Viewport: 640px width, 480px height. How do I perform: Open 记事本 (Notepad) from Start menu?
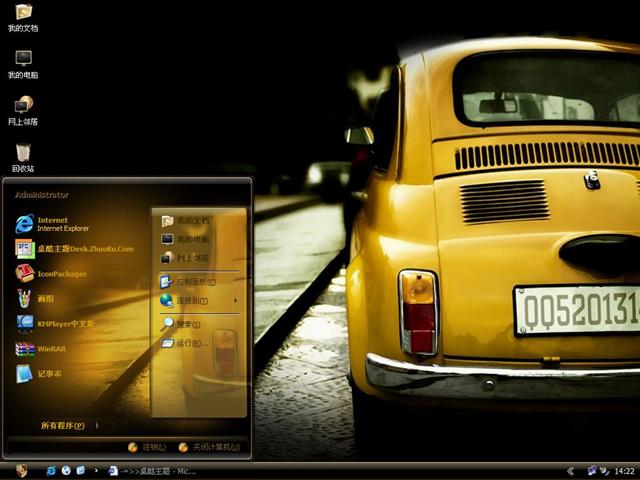click(x=45, y=373)
